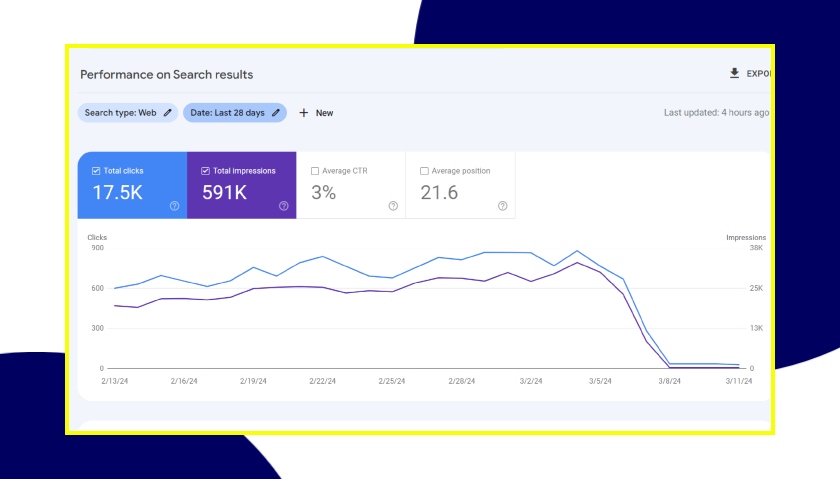This screenshot has height=479, width=840.
Task: Open the 'Search type: Web' filter
Action: pyautogui.click(x=120, y=113)
